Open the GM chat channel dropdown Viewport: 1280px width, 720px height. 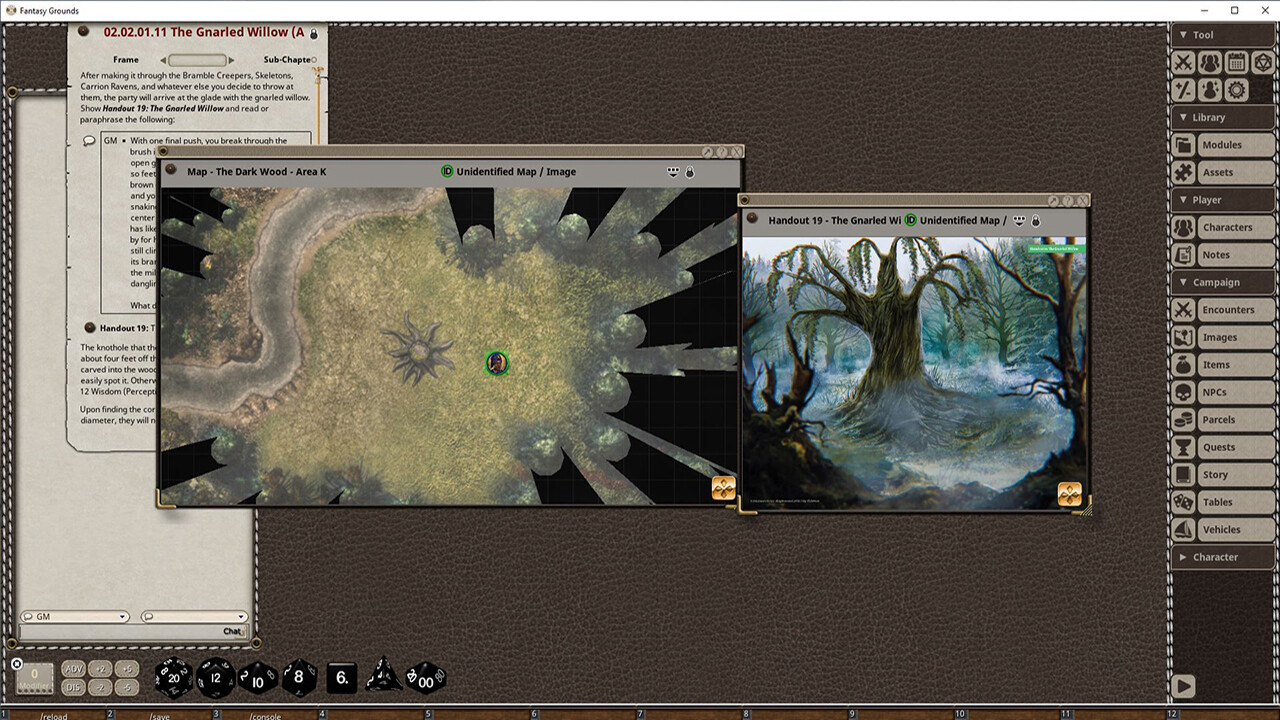pos(75,617)
